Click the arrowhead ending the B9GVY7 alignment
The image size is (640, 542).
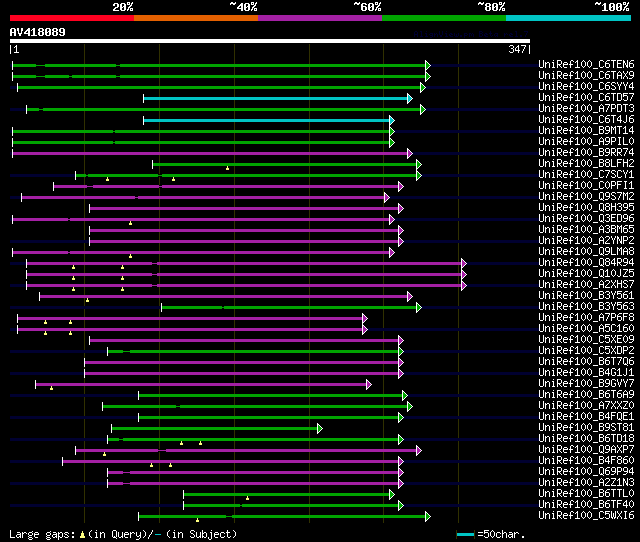(x=369, y=384)
